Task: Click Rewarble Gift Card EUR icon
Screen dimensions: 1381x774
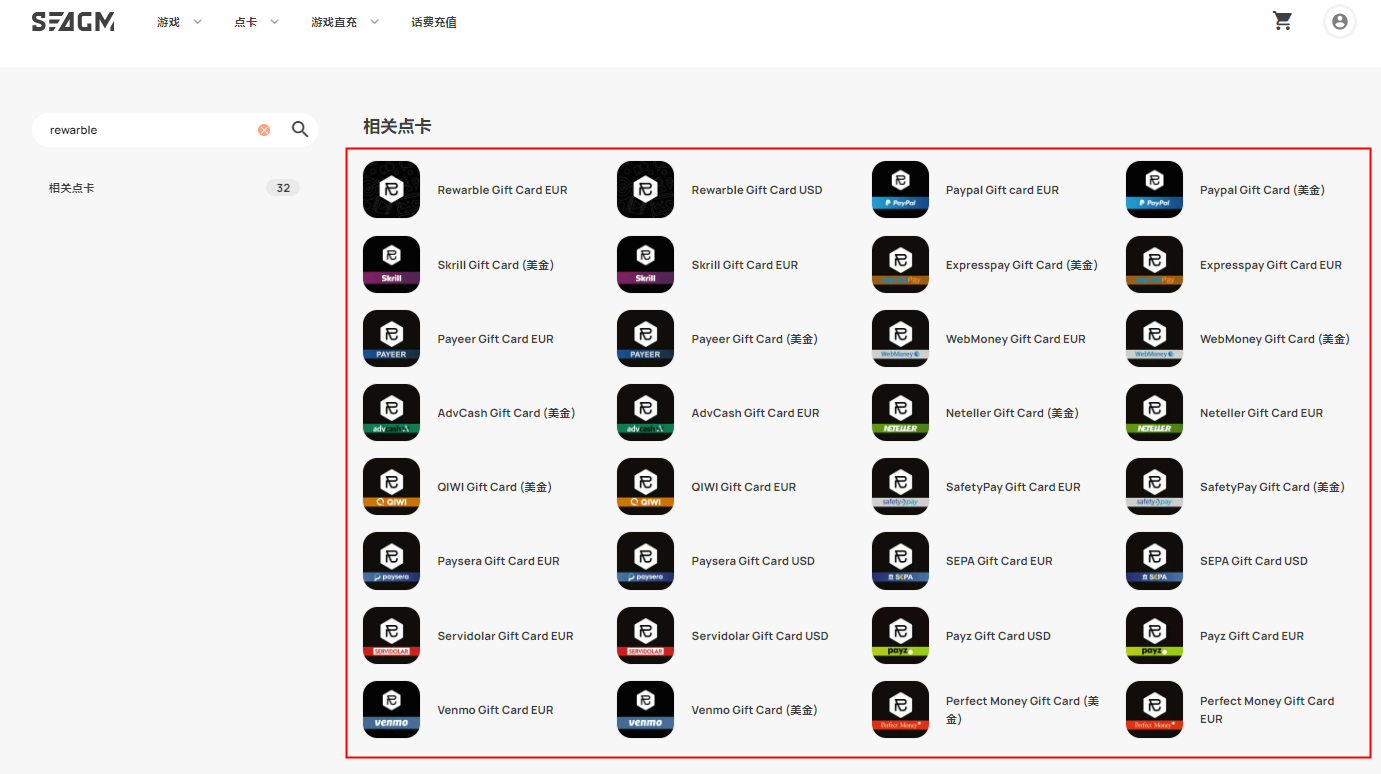Action: click(392, 190)
